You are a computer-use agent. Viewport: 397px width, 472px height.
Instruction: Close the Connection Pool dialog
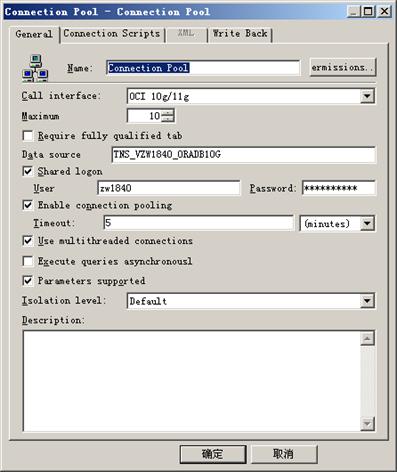pos(384,12)
